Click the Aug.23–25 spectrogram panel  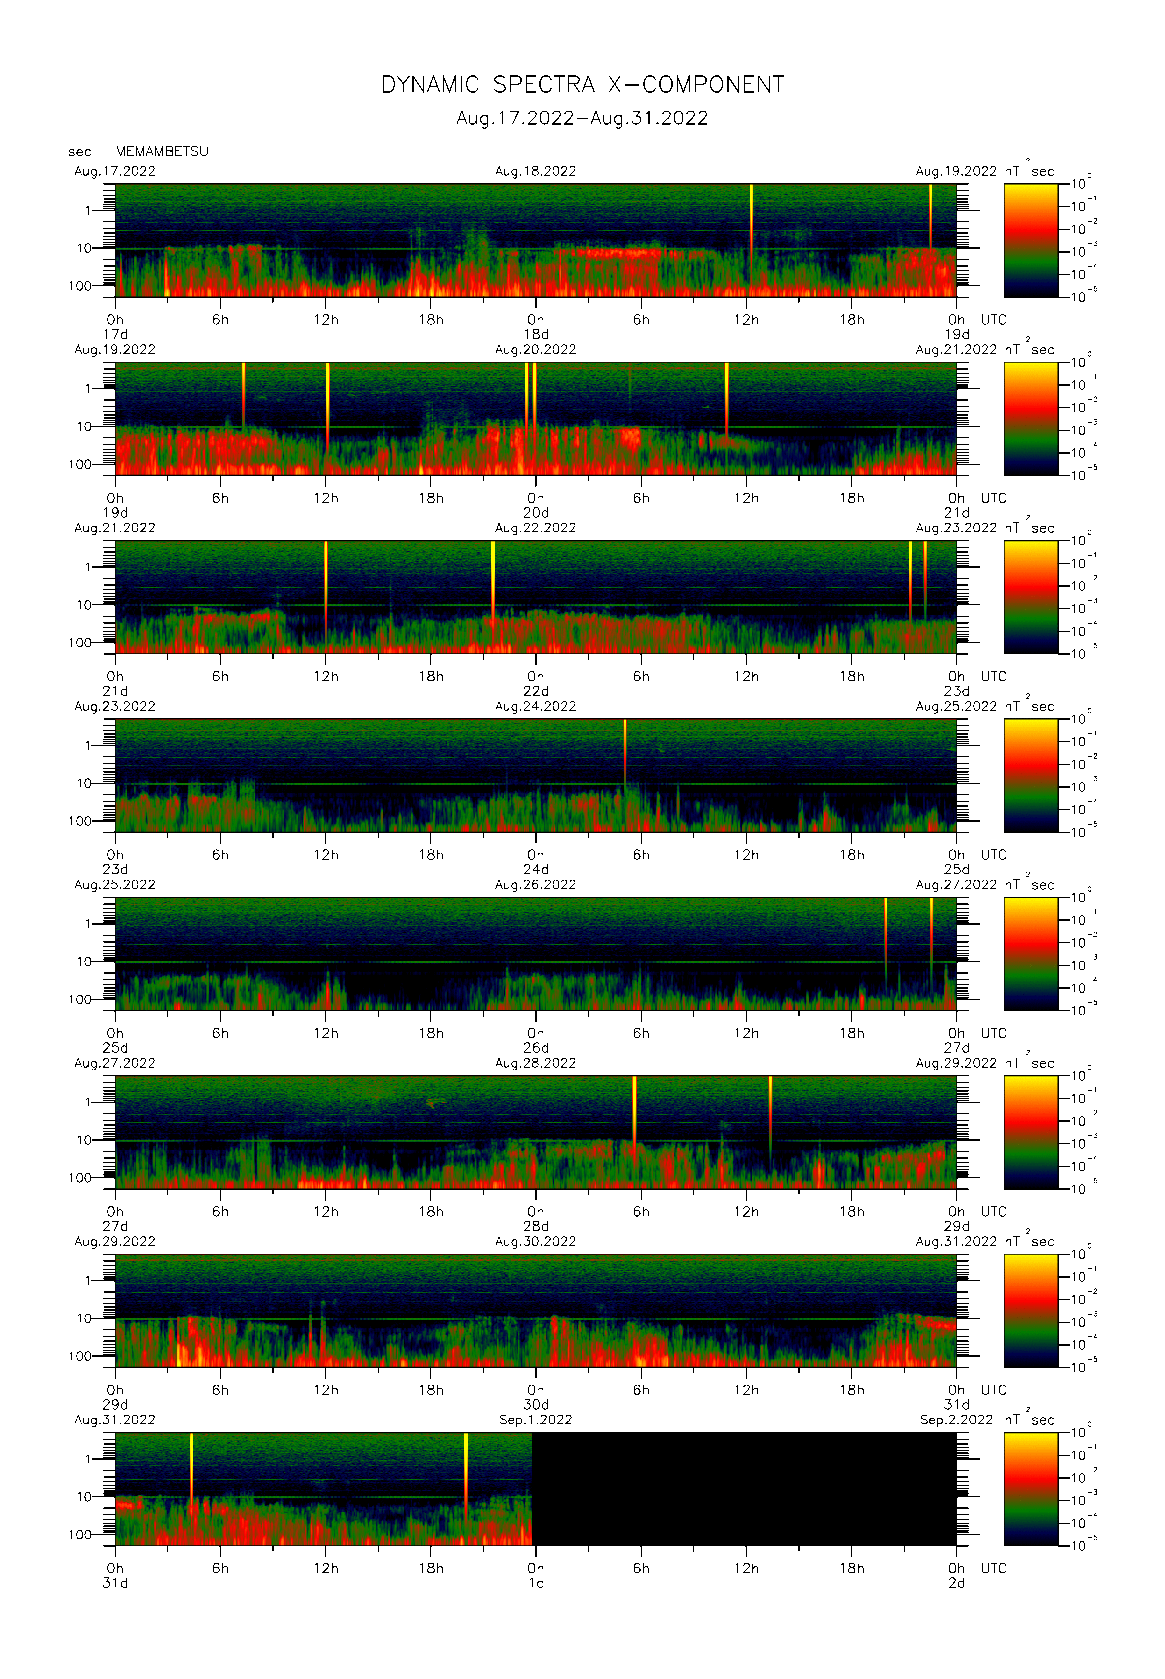pos(536,775)
